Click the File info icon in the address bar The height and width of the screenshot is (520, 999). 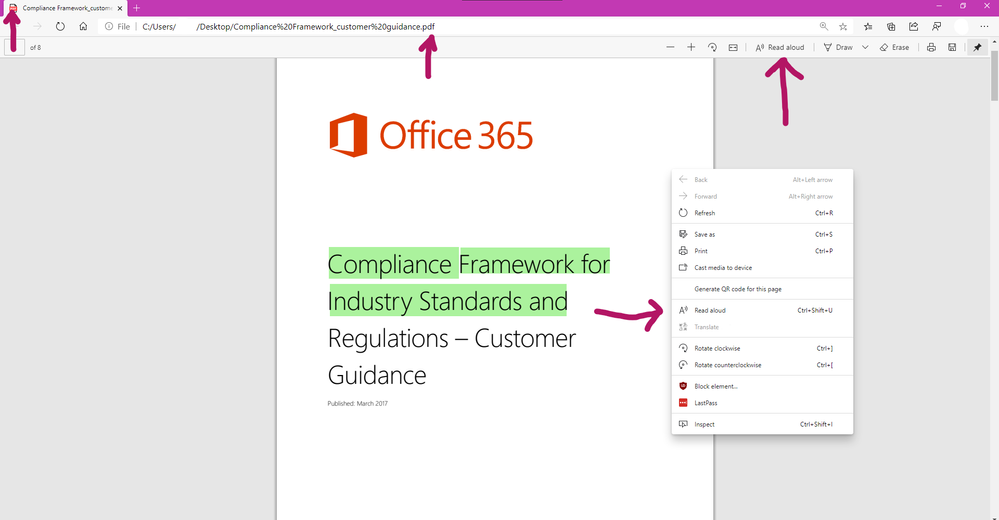tap(117, 27)
